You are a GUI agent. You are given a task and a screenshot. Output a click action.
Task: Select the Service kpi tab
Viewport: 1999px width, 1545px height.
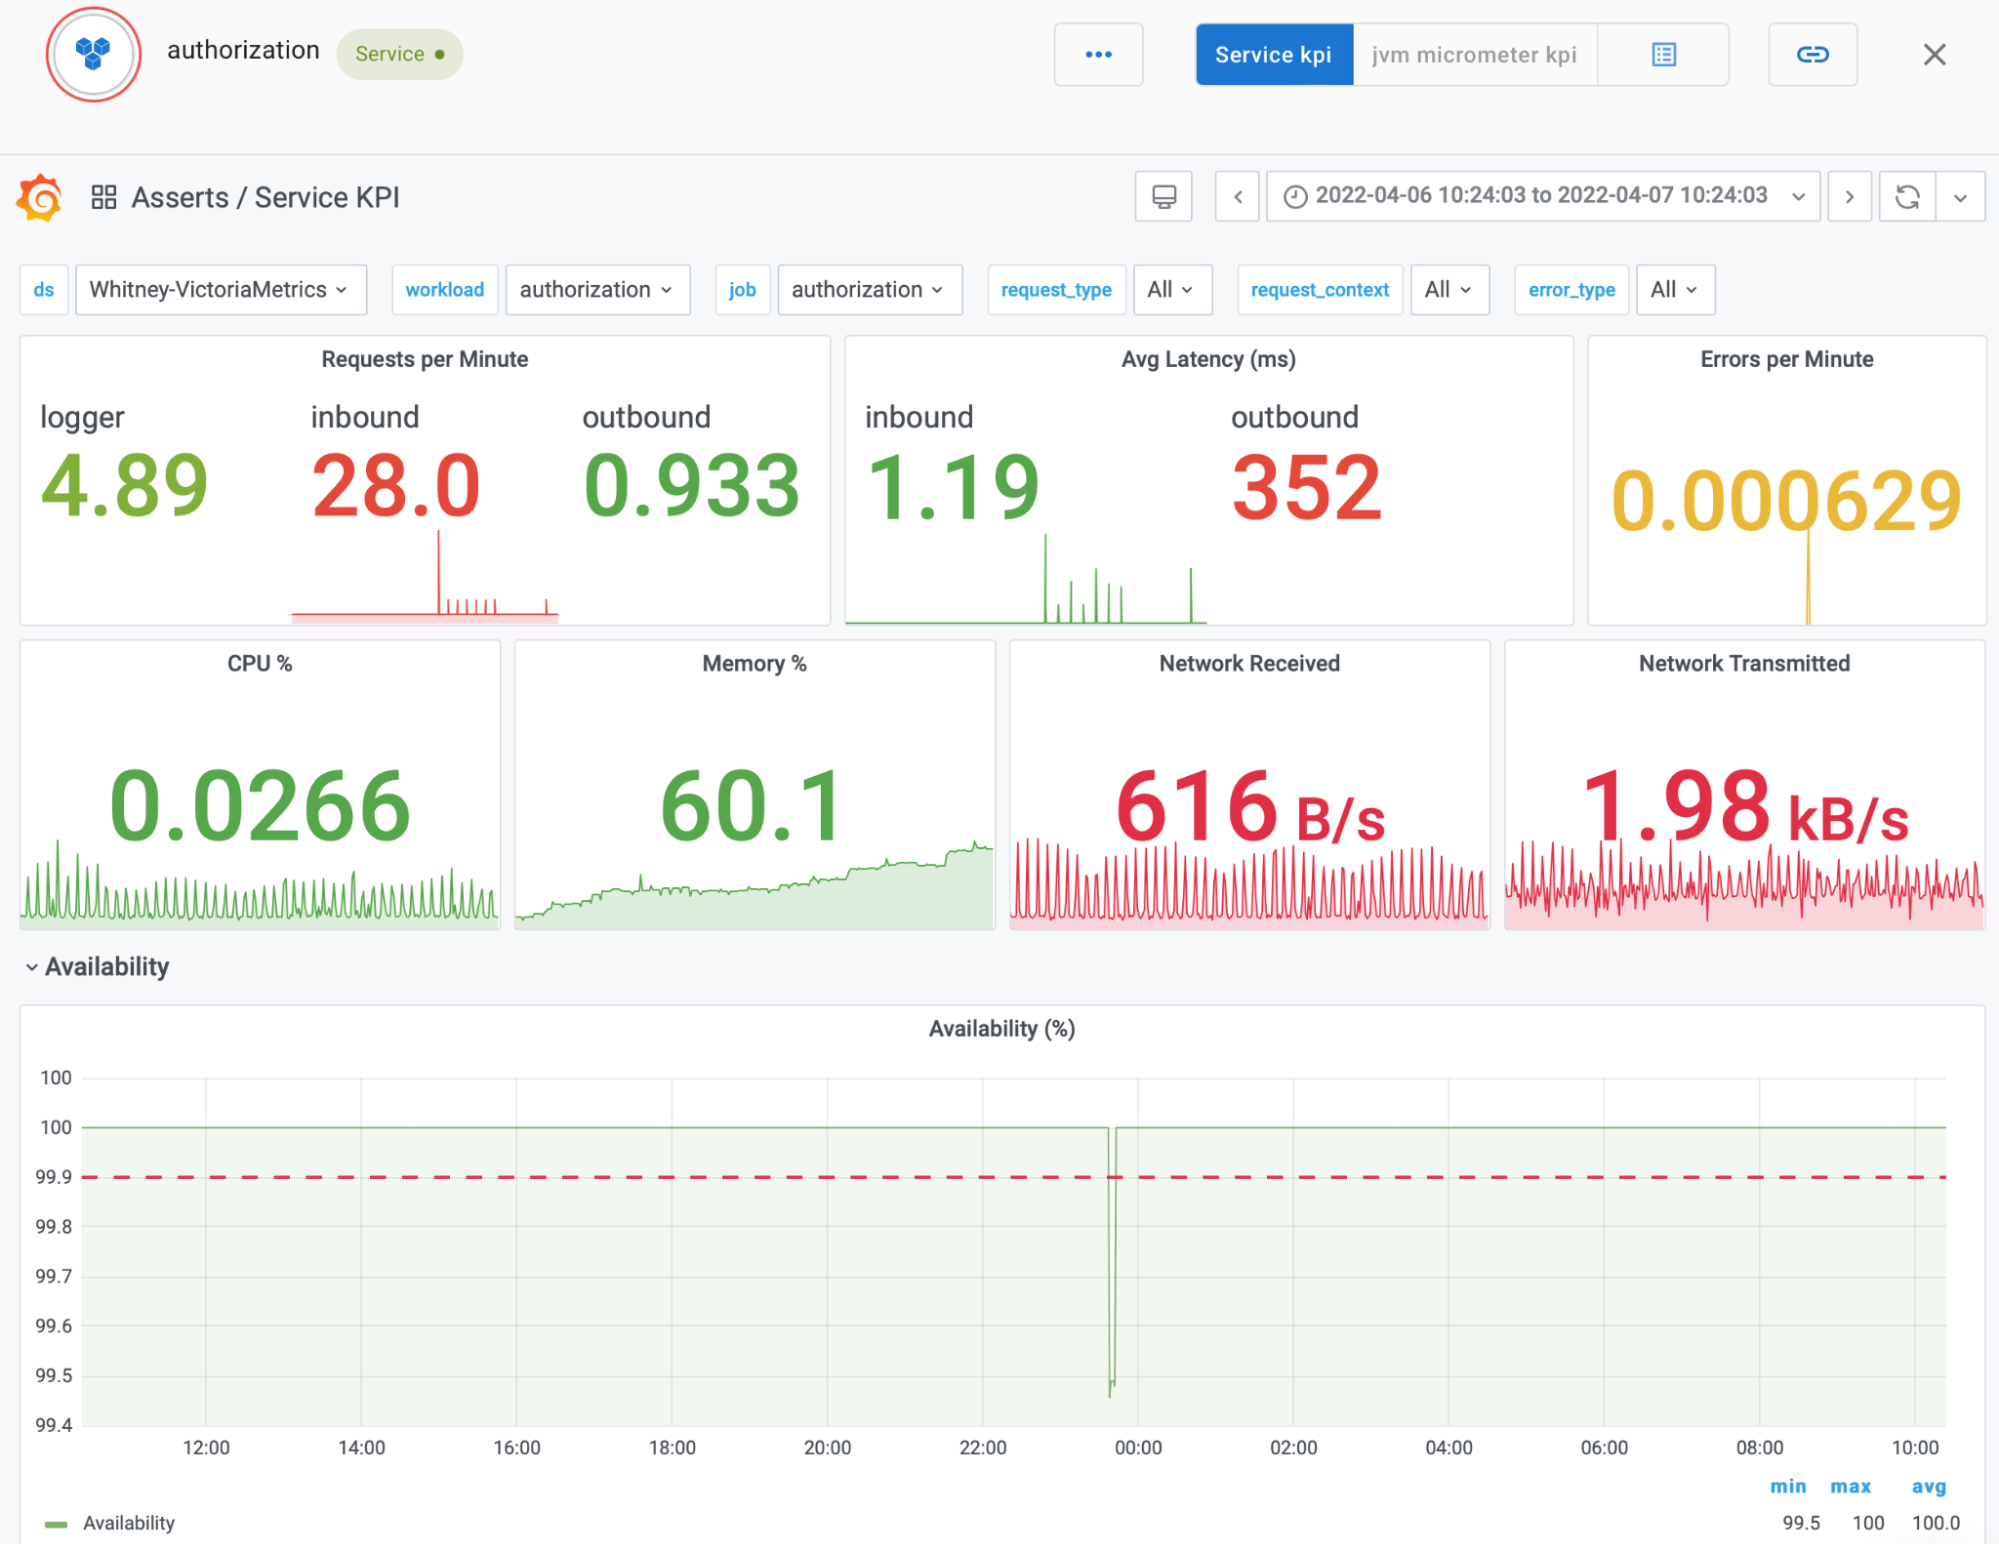(1273, 55)
